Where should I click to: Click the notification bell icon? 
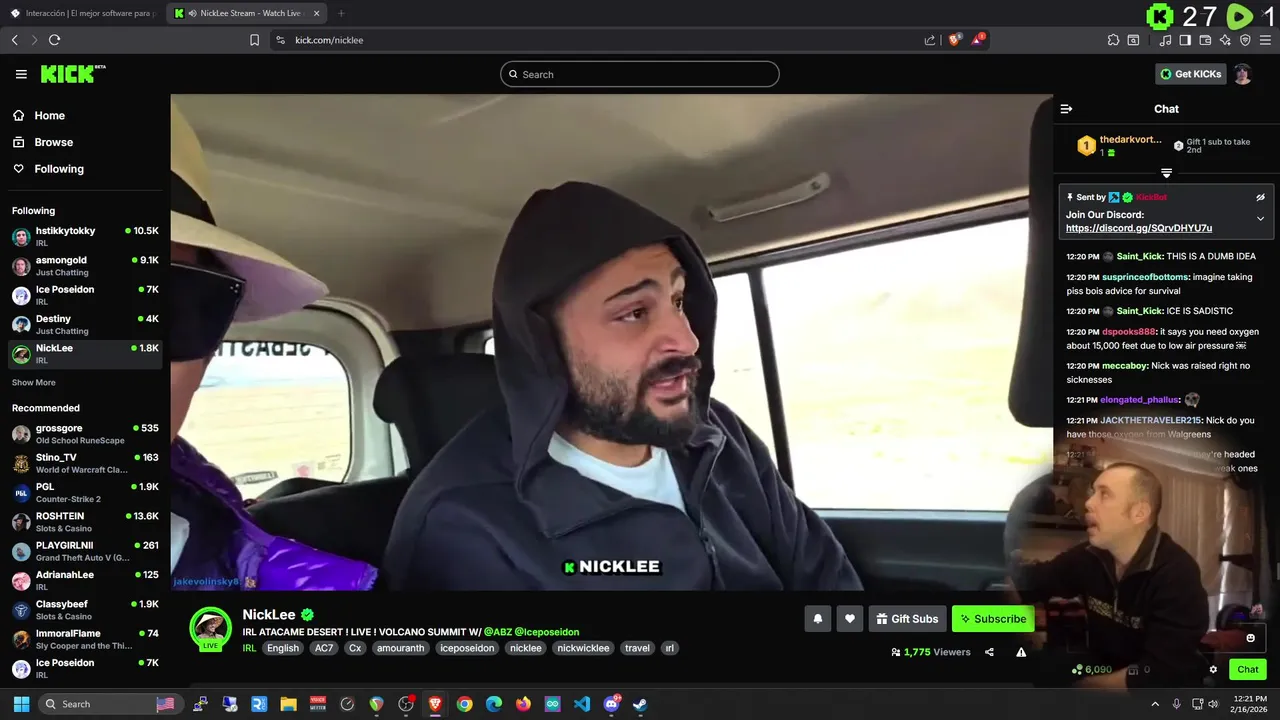pyautogui.click(x=817, y=619)
